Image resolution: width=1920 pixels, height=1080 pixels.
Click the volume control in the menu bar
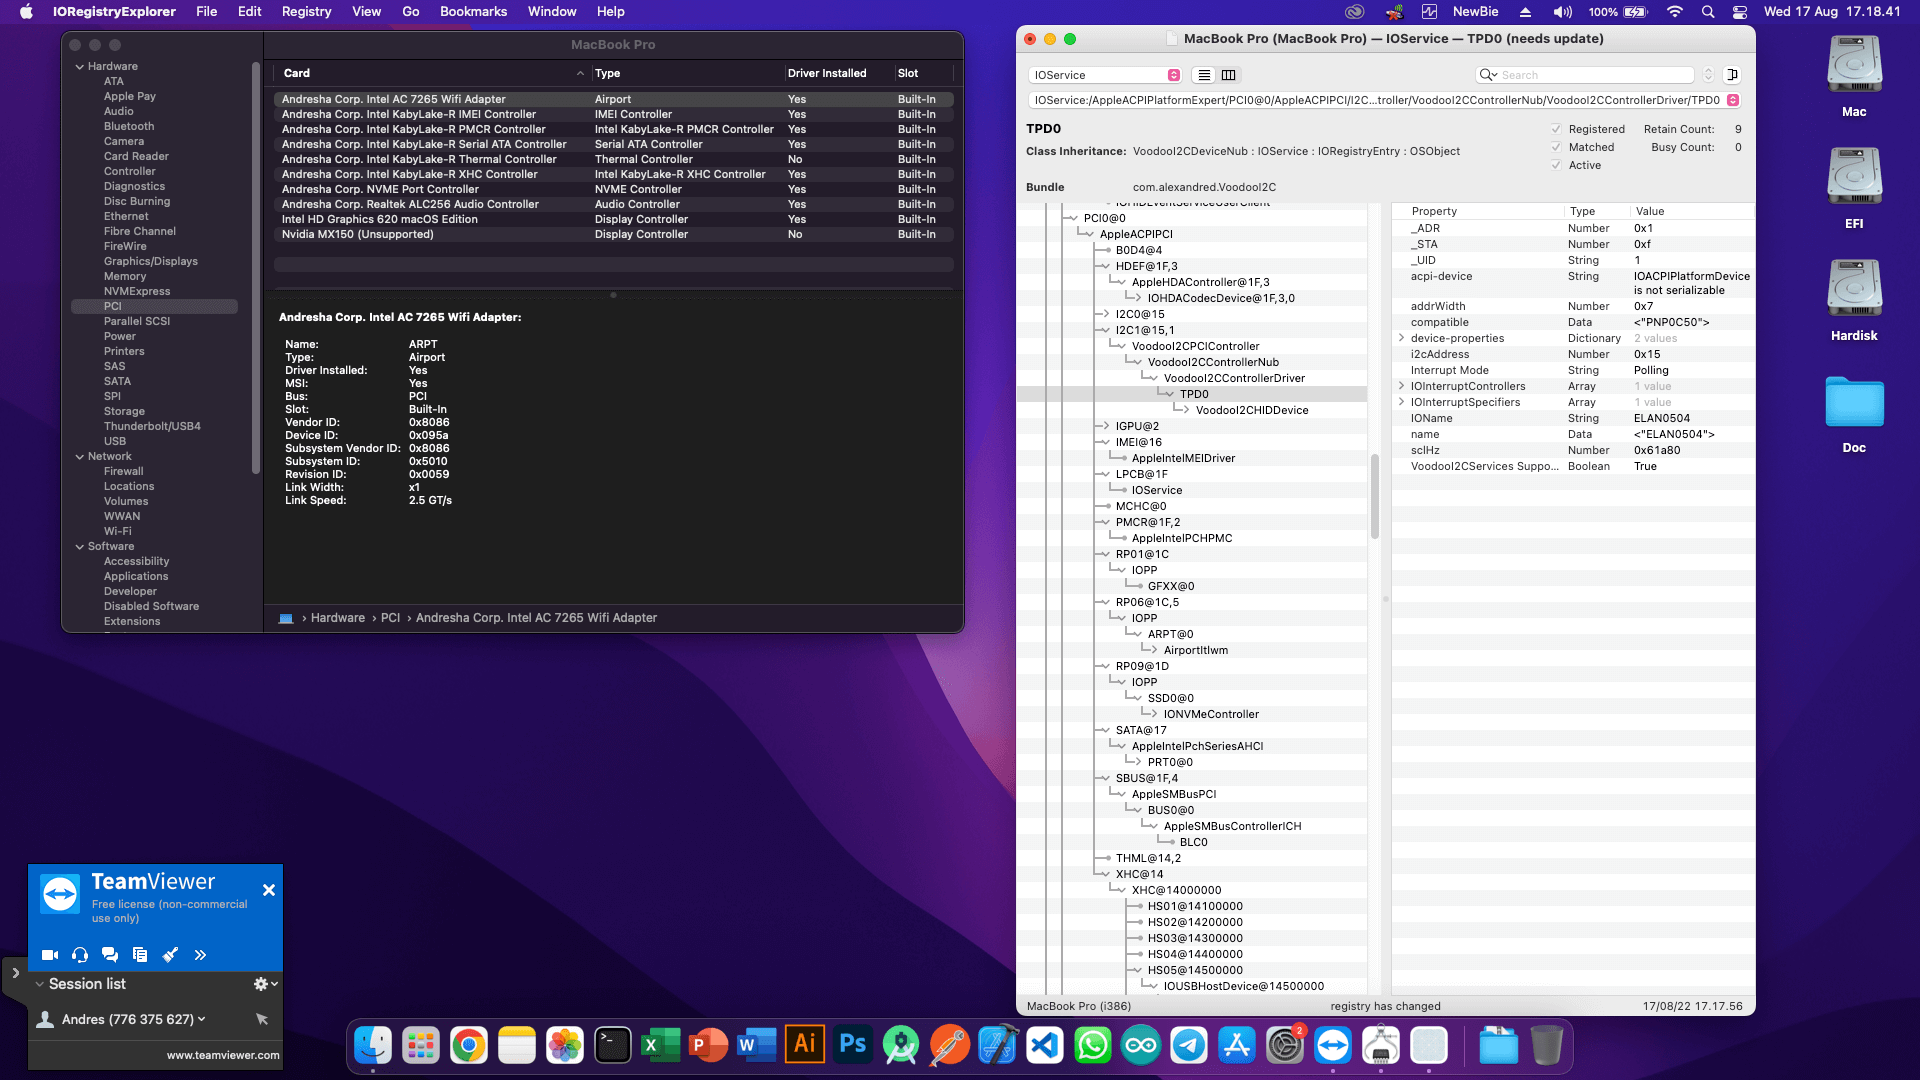[x=1562, y=12]
